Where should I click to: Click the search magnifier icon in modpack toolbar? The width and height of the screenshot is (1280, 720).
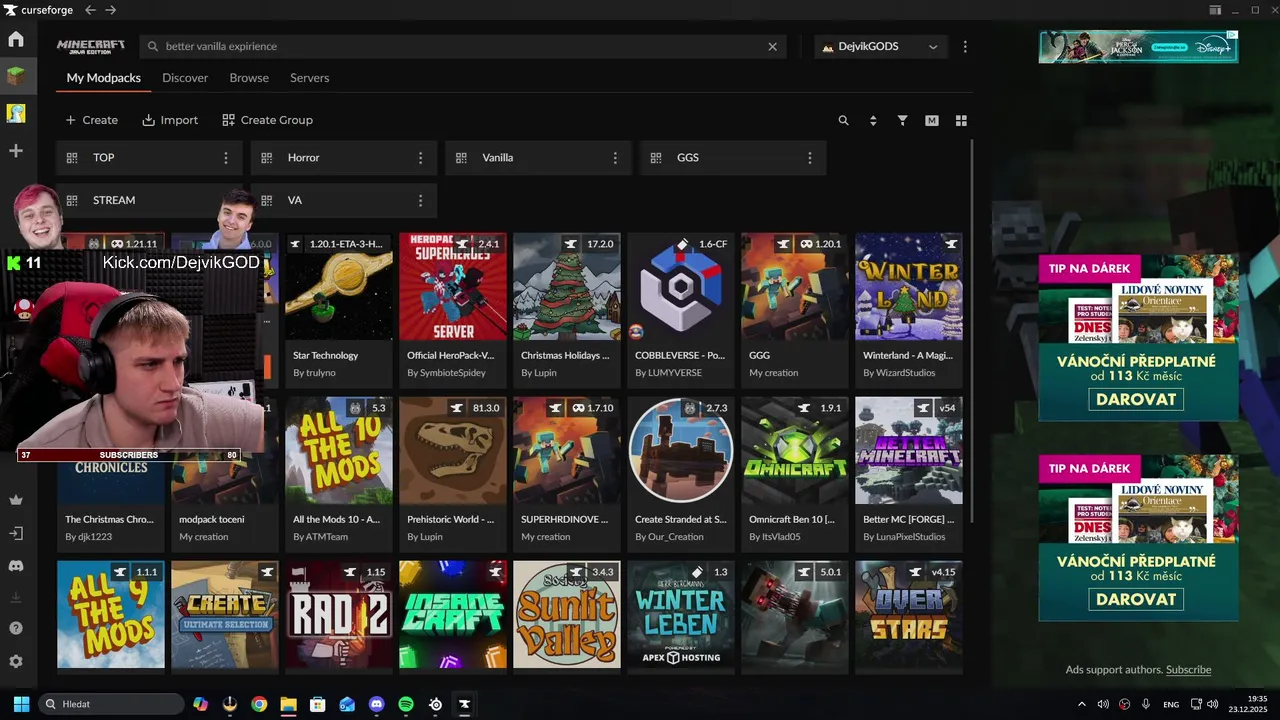843,120
